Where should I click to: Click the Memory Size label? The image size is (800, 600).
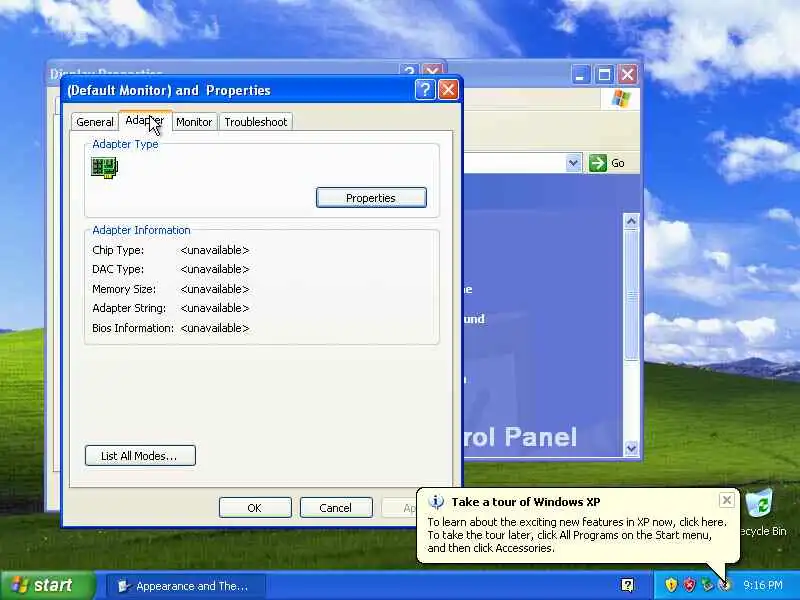[124, 289]
